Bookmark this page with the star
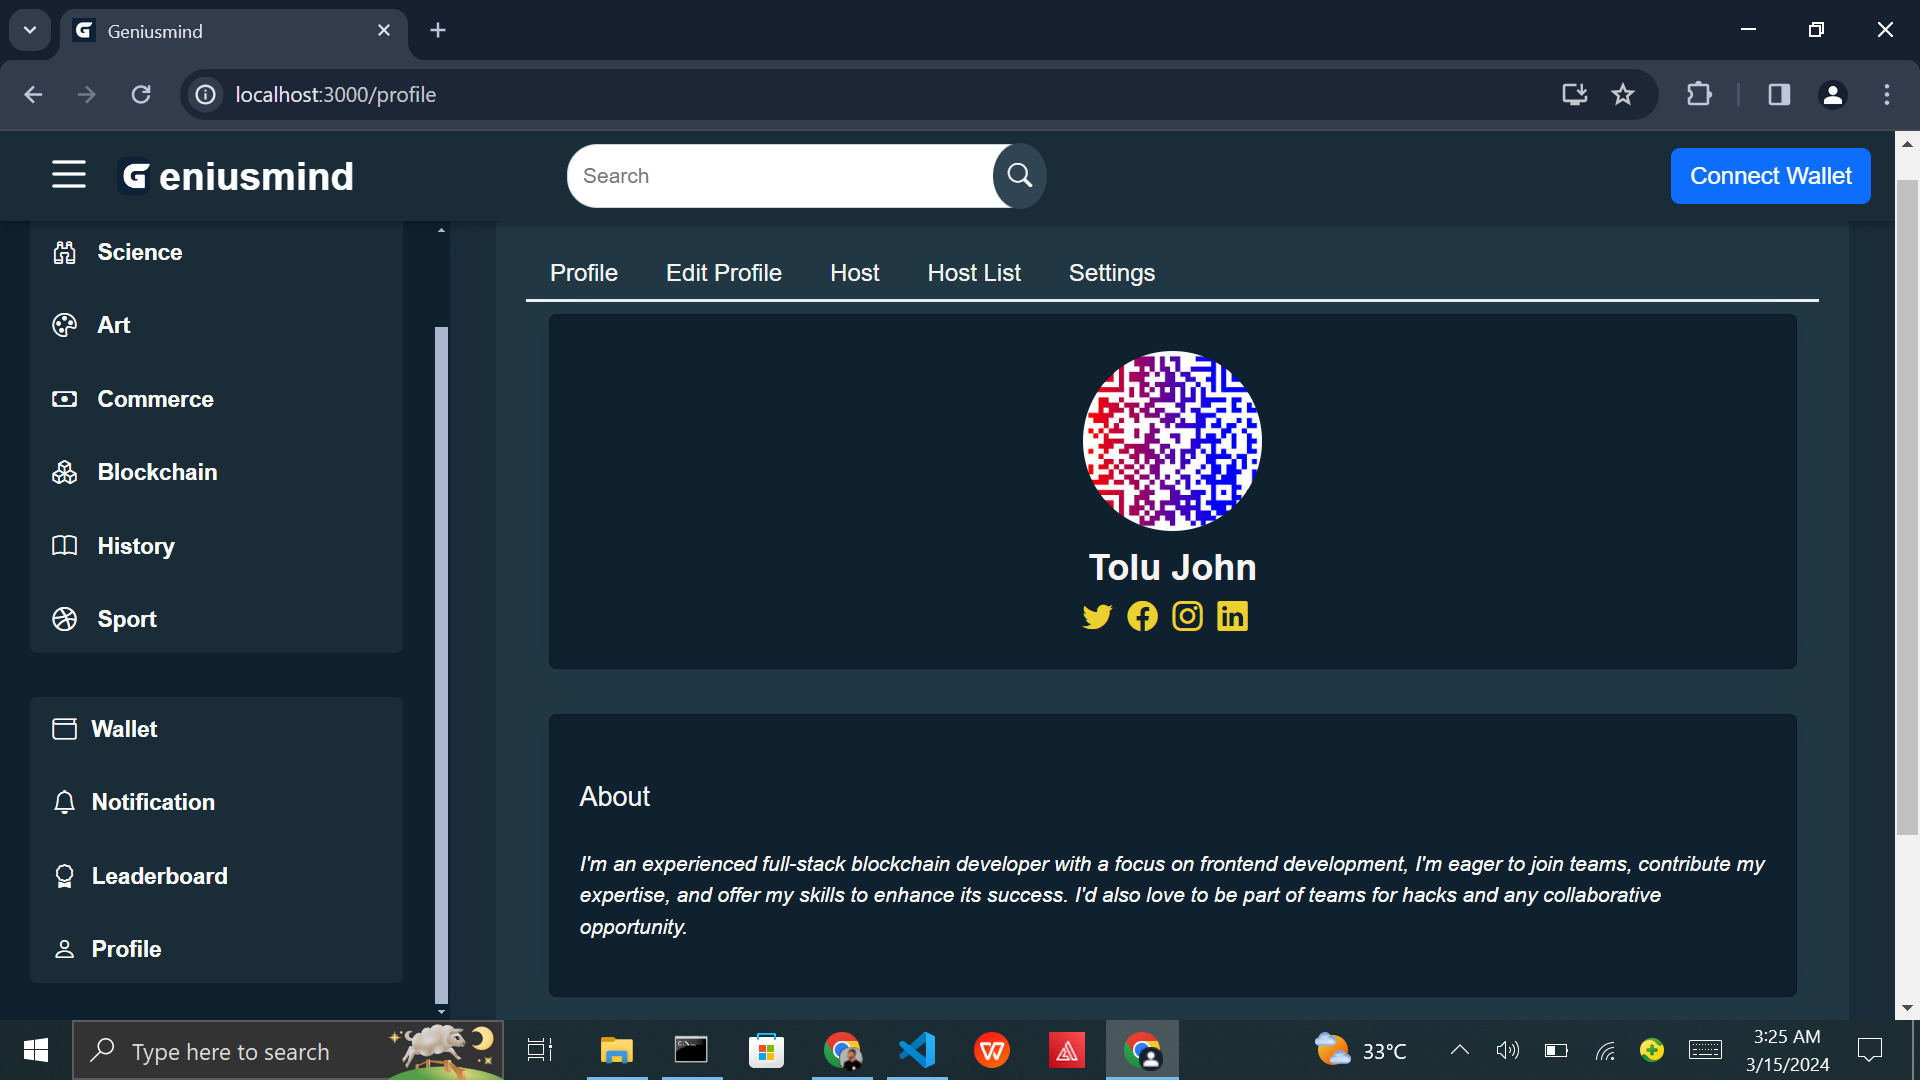The image size is (1920, 1080). coord(1623,95)
